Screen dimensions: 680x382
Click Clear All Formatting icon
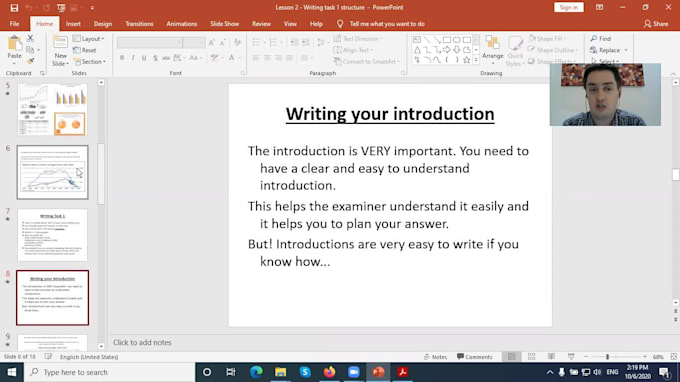[x=237, y=42]
